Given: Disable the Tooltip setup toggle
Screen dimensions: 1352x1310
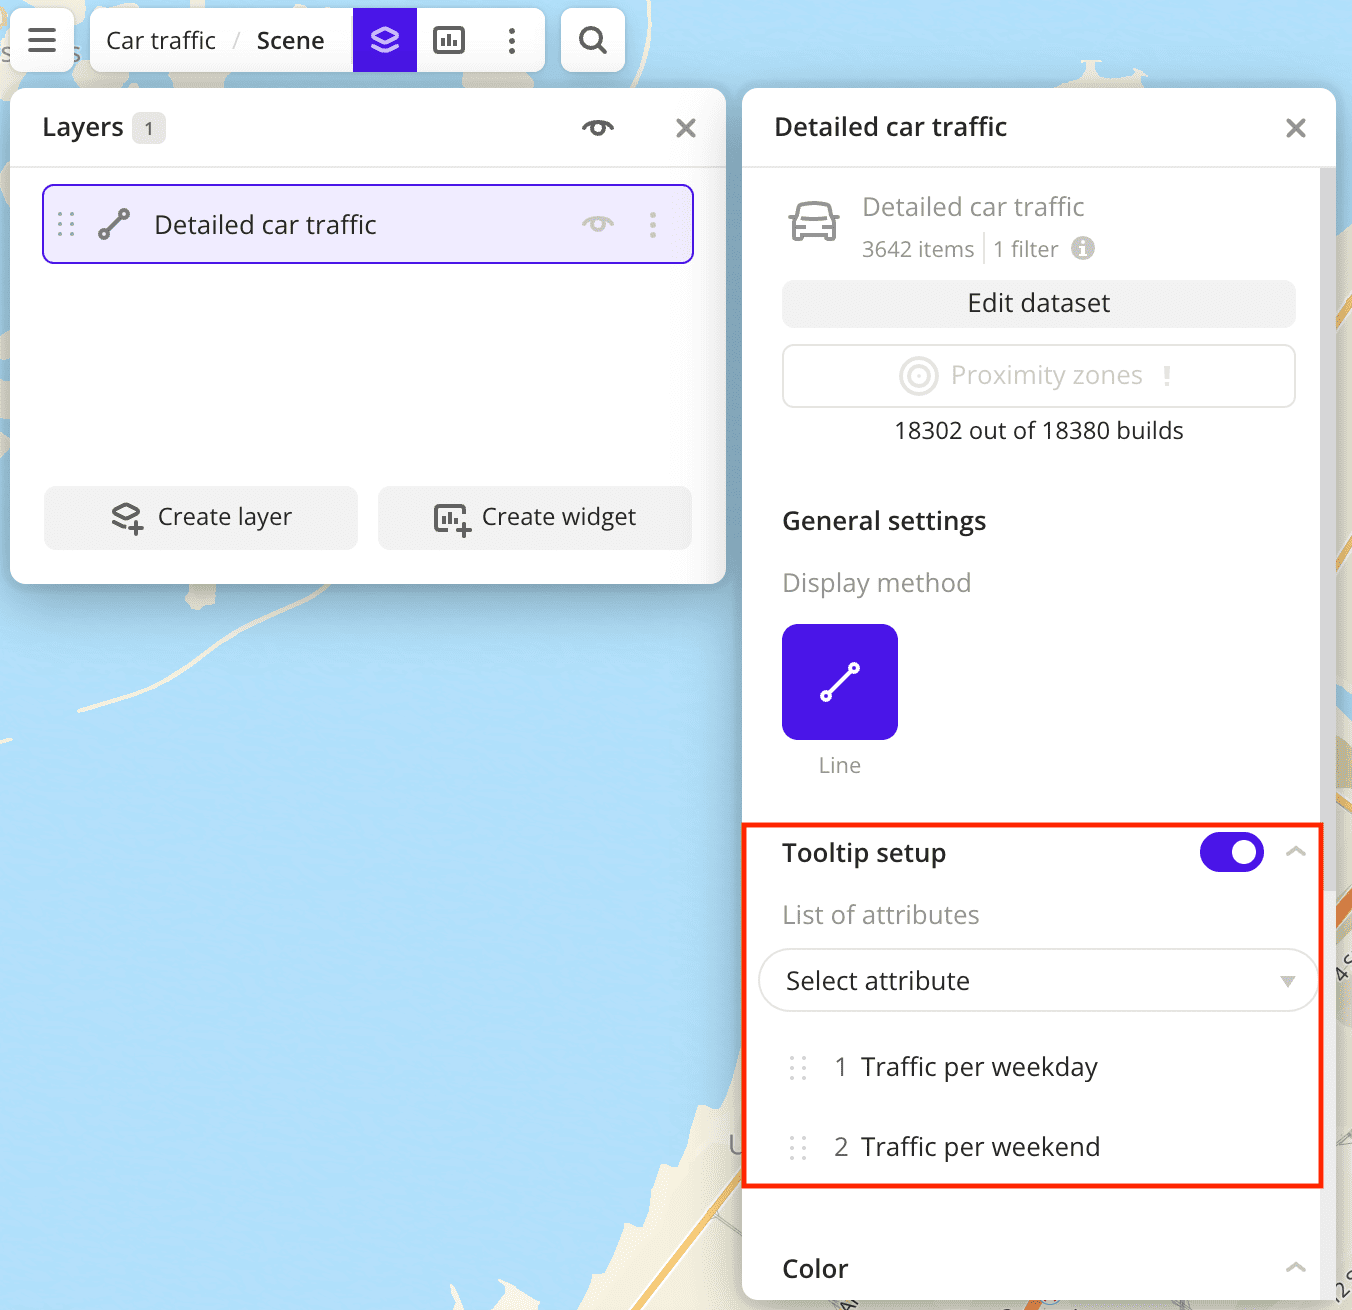Looking at the screenshot, I should (x=1232, y=852).
